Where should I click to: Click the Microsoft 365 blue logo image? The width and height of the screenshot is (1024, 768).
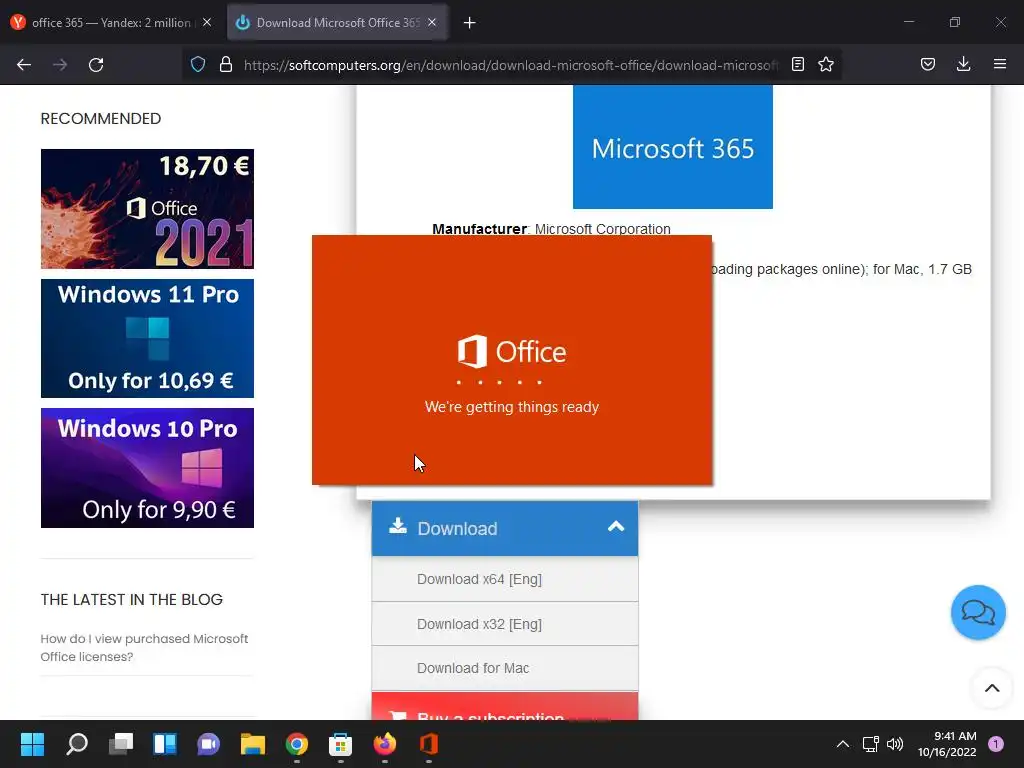(x=673, y=147)
